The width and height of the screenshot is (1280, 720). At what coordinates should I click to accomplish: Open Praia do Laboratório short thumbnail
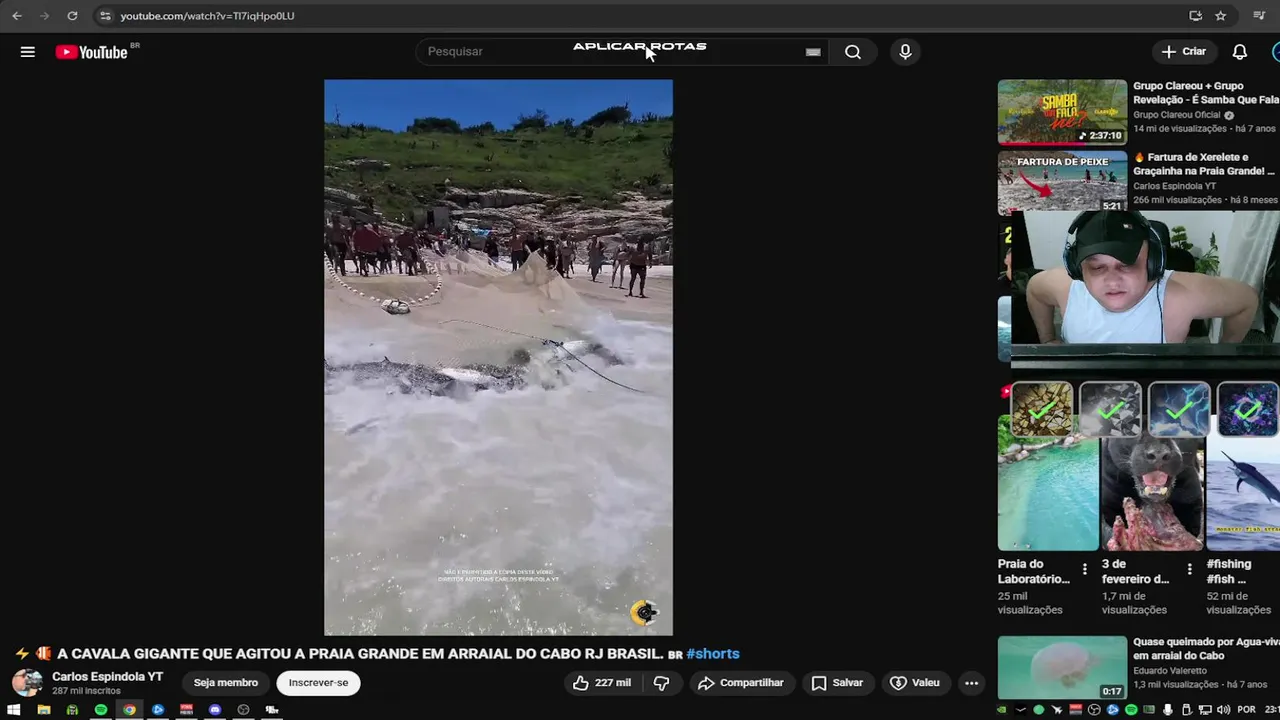click(1048, 482)
